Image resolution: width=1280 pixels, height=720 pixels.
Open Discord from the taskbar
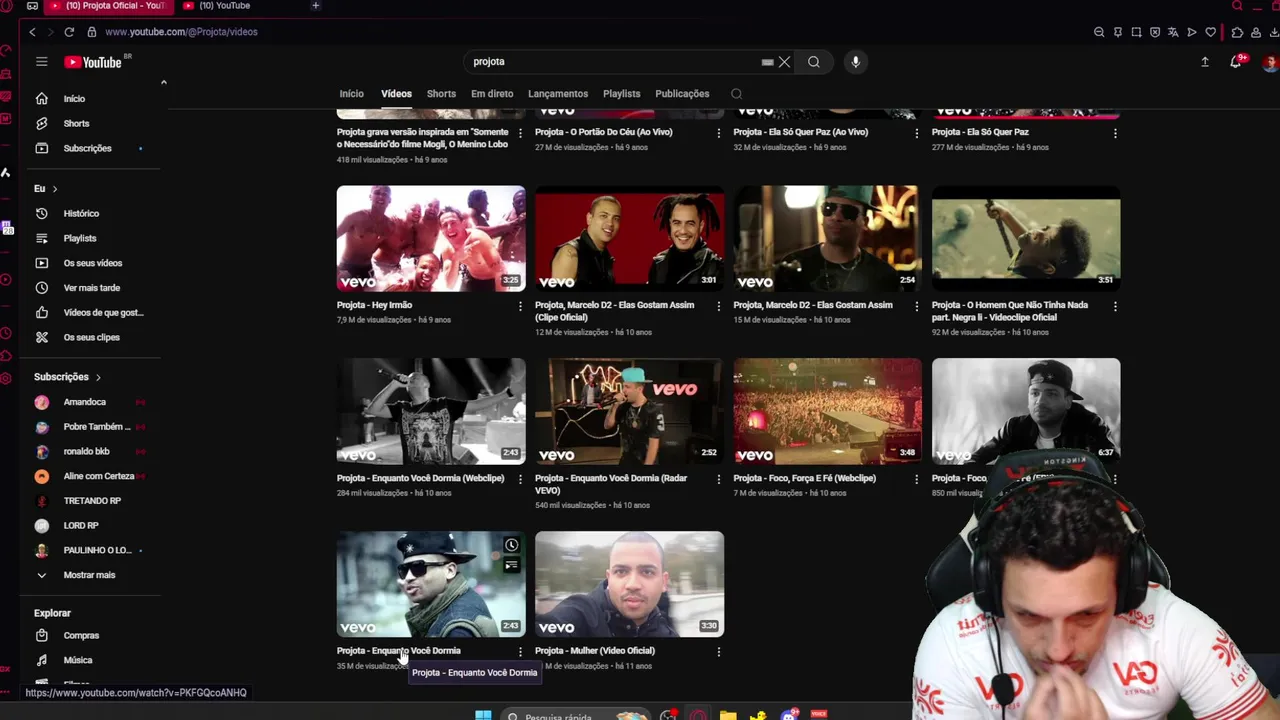tap(789, 715)
